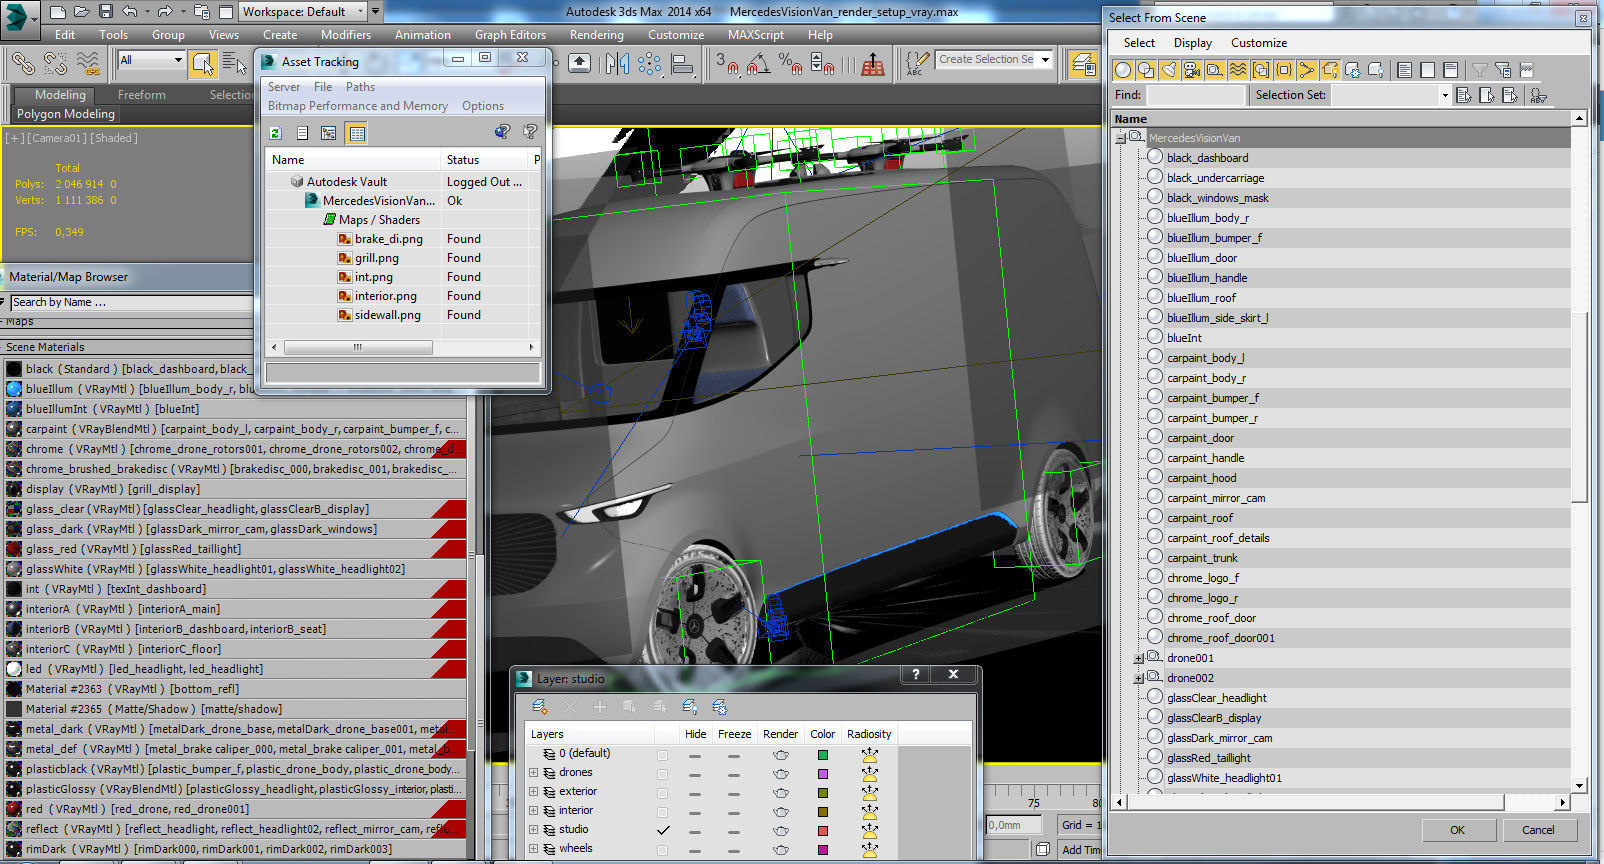The height and width of the screenshot is (864, 1604).
Task: Click red color swatch of studio layer
Action: point(823,830)
